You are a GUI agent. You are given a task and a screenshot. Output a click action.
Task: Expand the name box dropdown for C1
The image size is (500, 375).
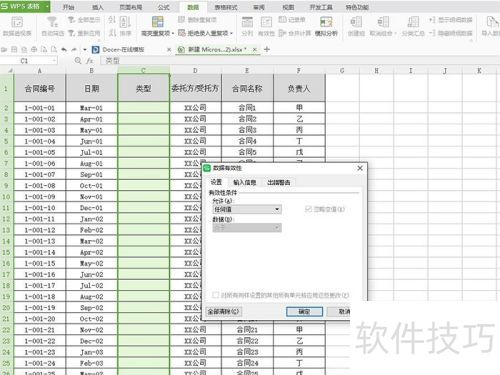tap(54, 61)
